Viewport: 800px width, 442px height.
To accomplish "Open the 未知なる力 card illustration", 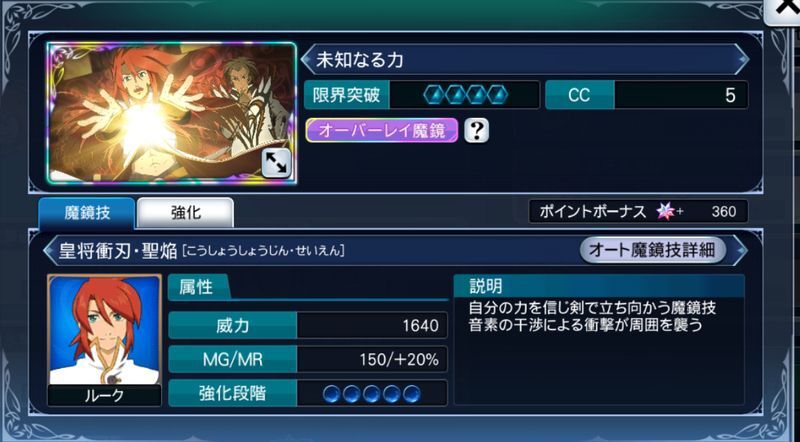I will [171, 112].
